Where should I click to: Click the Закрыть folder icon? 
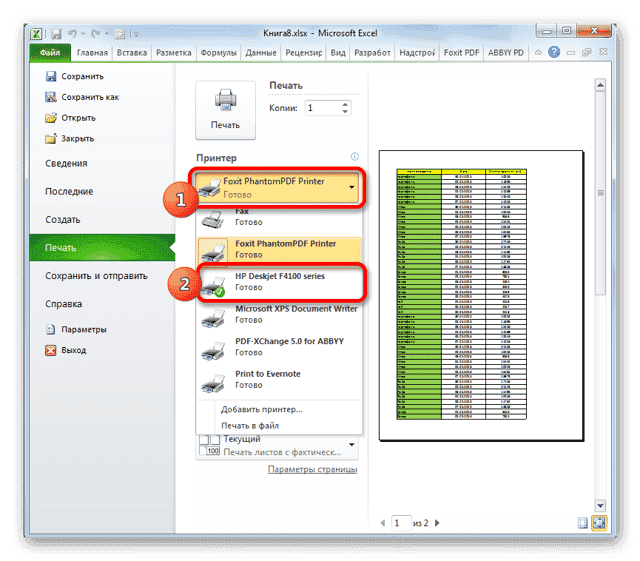[x=51, y=139]
